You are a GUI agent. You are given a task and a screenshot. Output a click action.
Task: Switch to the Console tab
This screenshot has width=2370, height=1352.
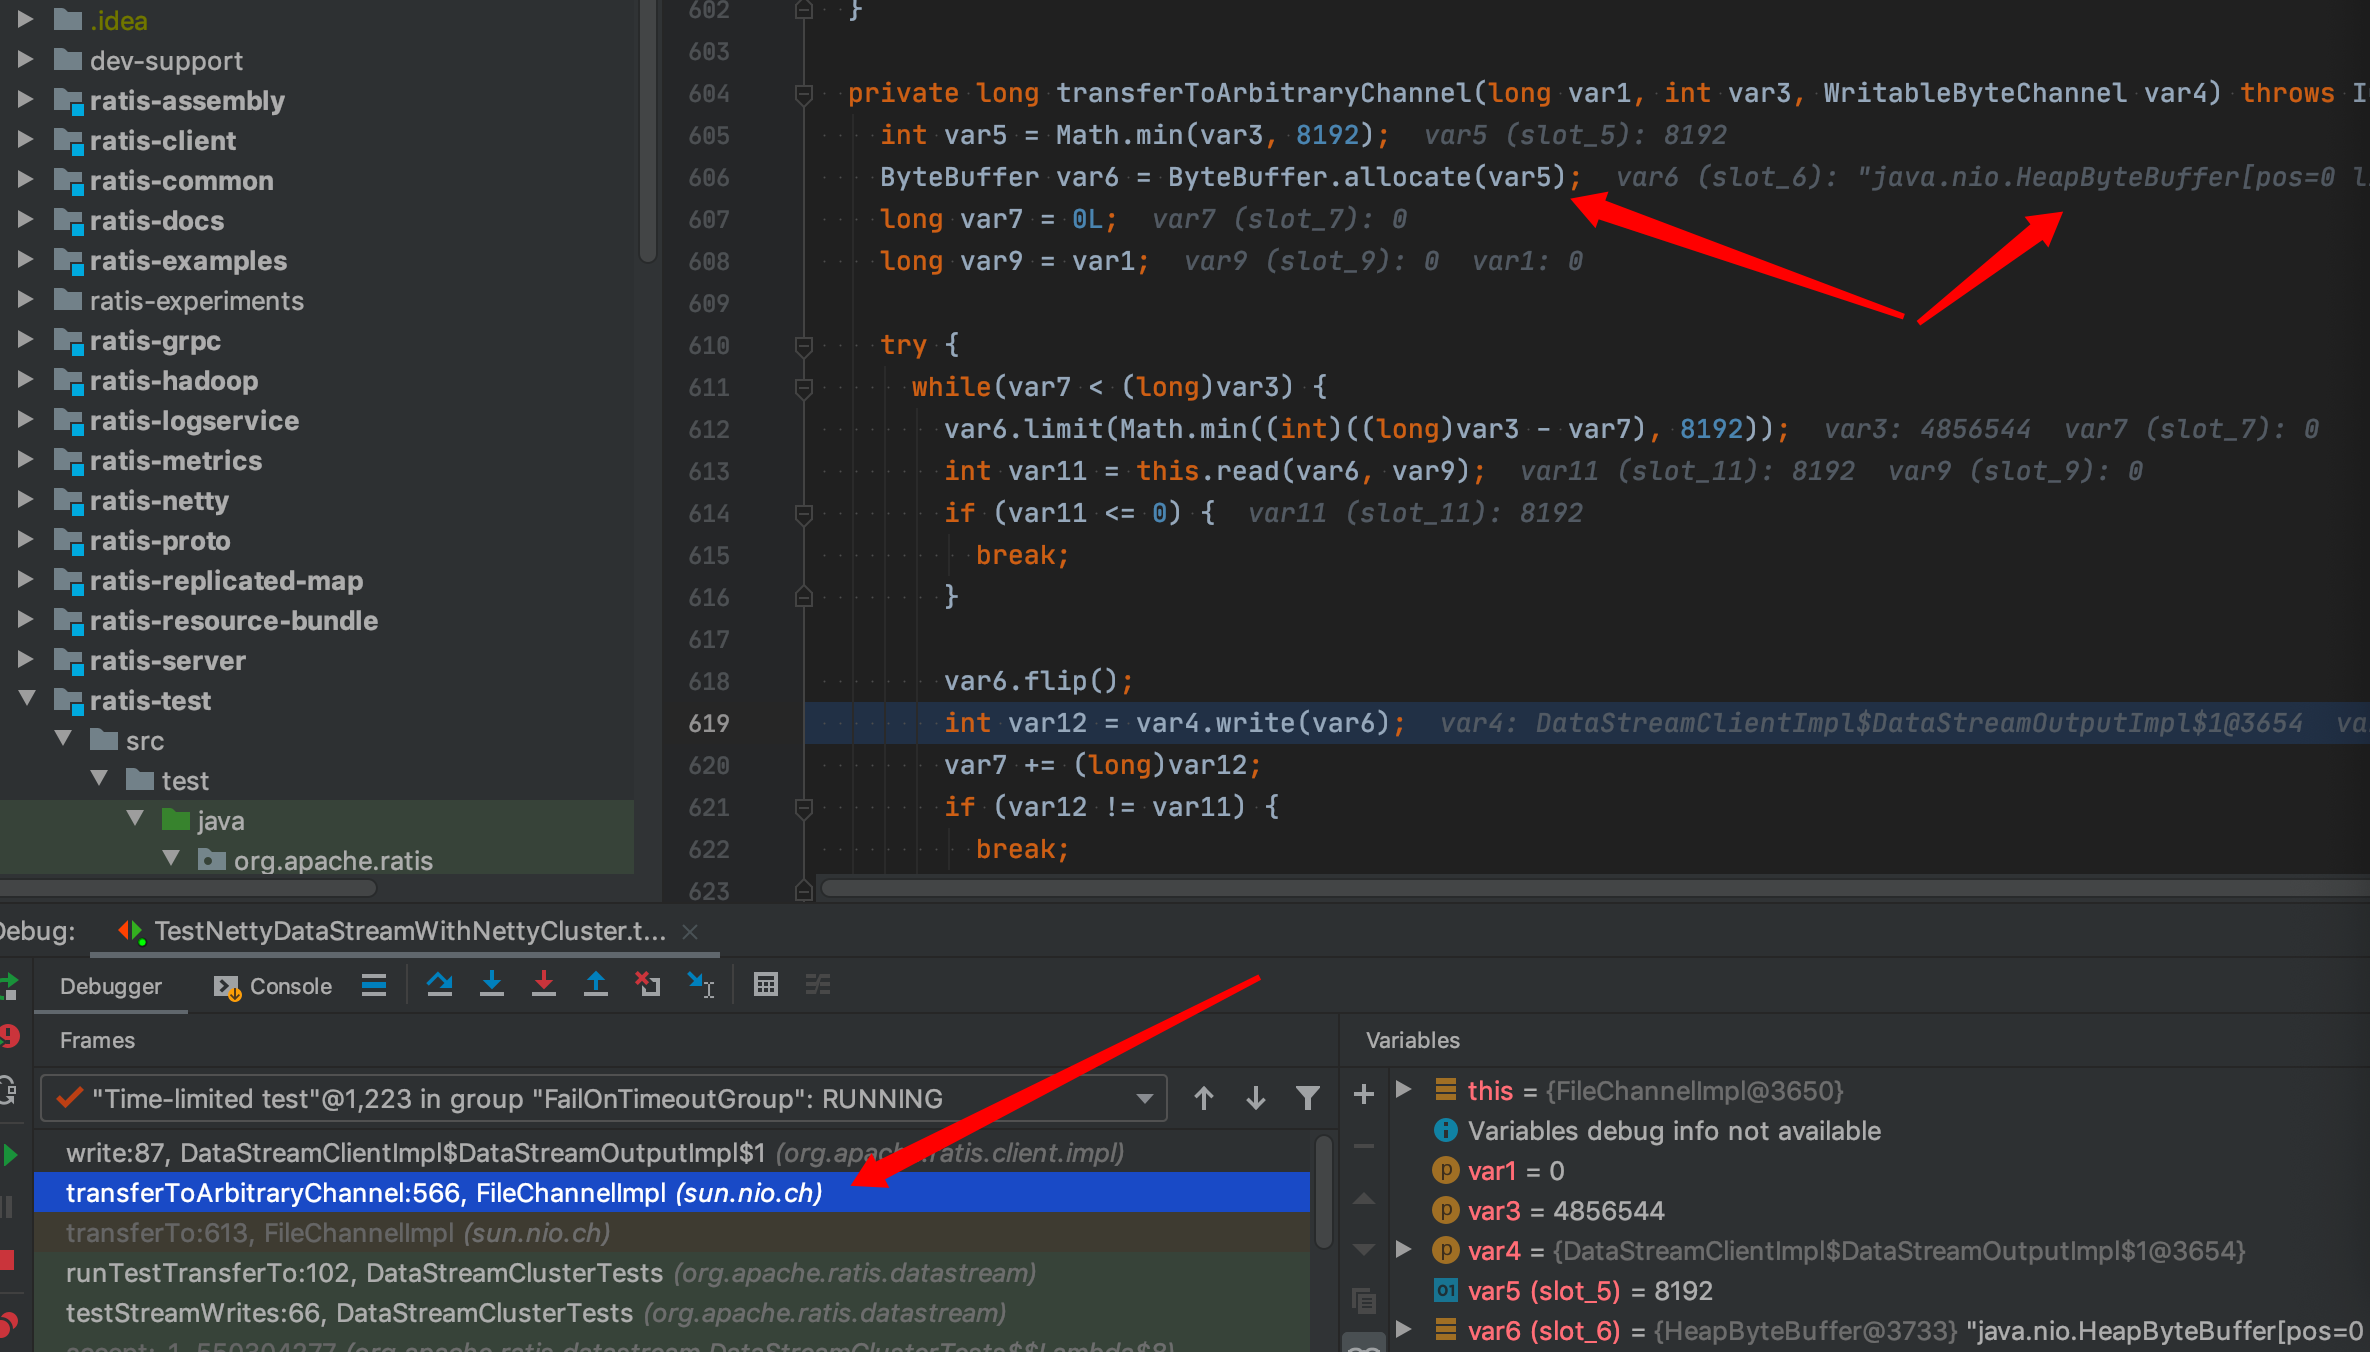(272, 986)
